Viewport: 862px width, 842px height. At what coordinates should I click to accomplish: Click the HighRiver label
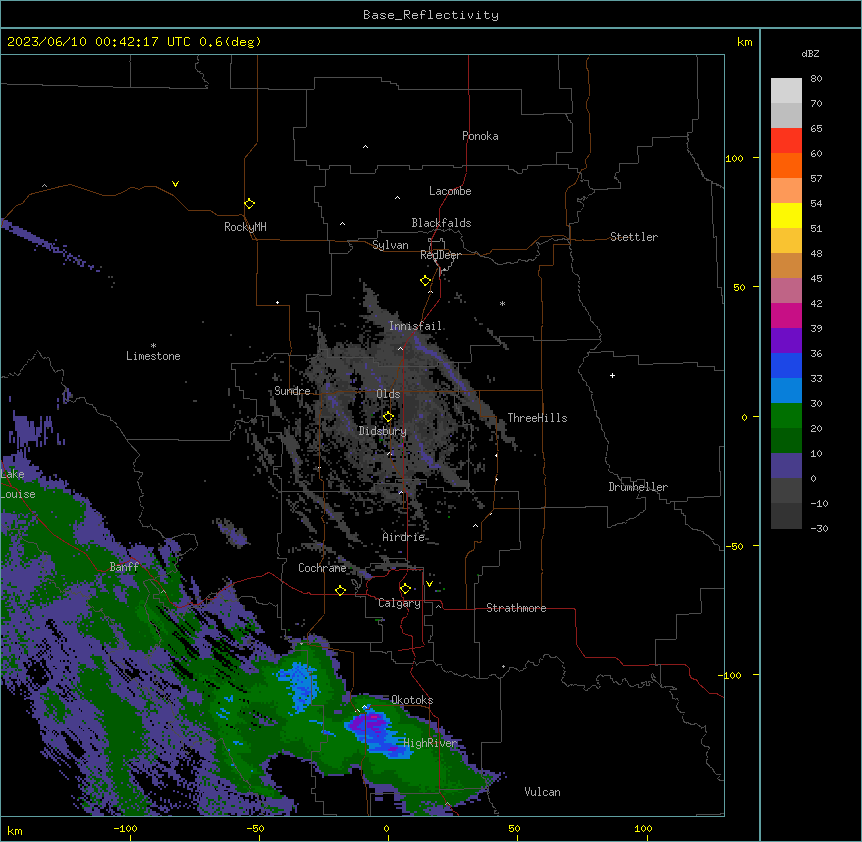[430, 743]
